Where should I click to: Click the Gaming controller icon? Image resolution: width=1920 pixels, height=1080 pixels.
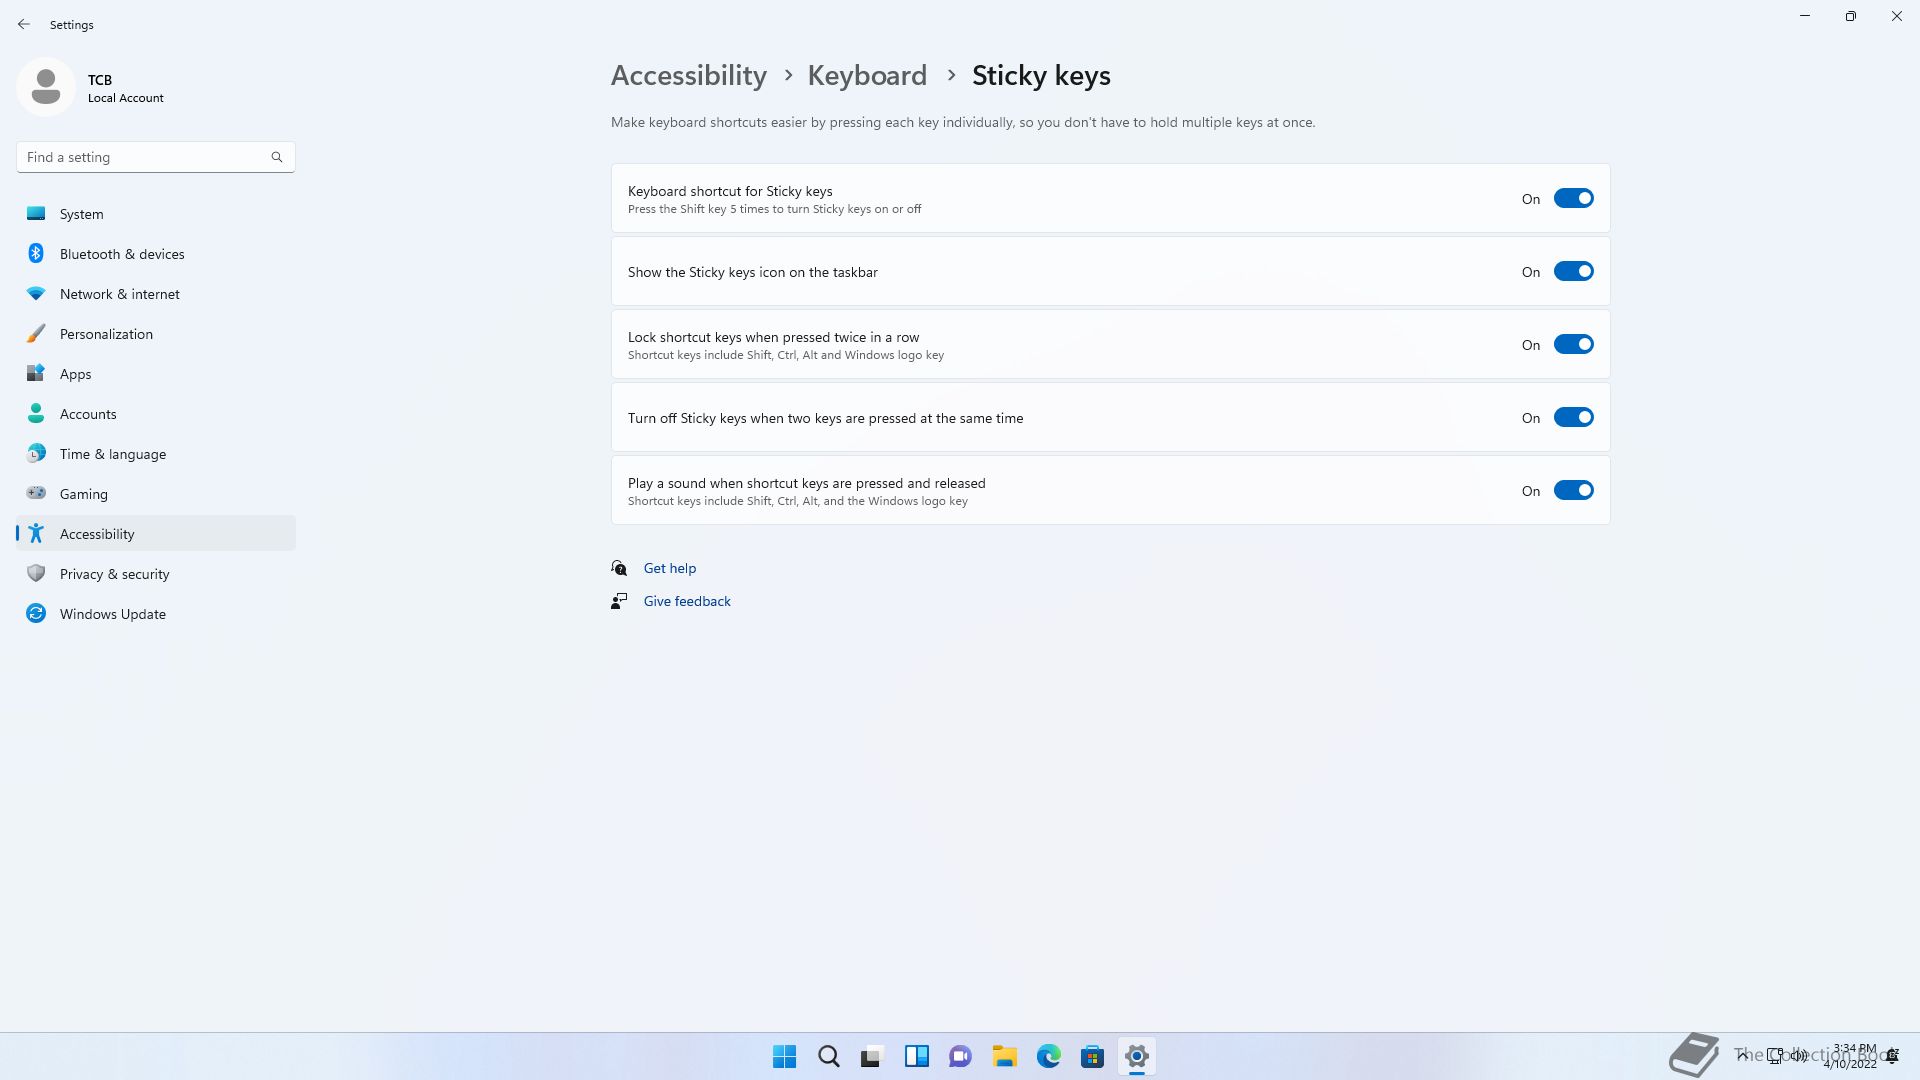(x=36, y=493)
